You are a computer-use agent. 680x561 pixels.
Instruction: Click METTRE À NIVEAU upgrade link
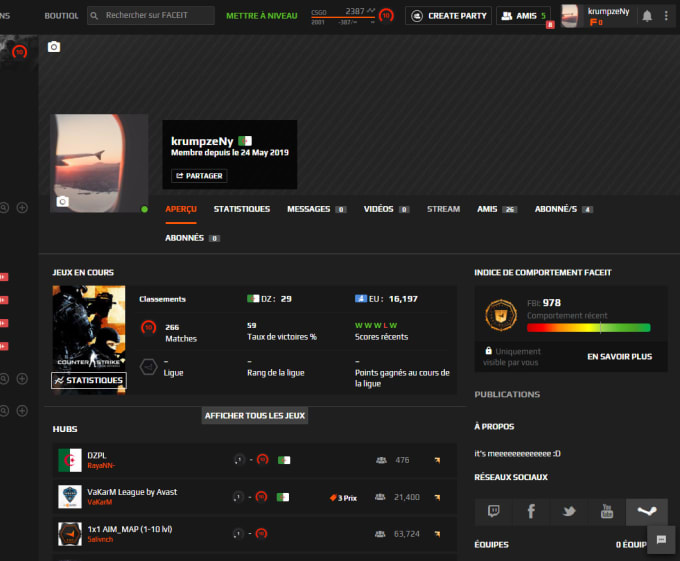[x=262, y=16]
